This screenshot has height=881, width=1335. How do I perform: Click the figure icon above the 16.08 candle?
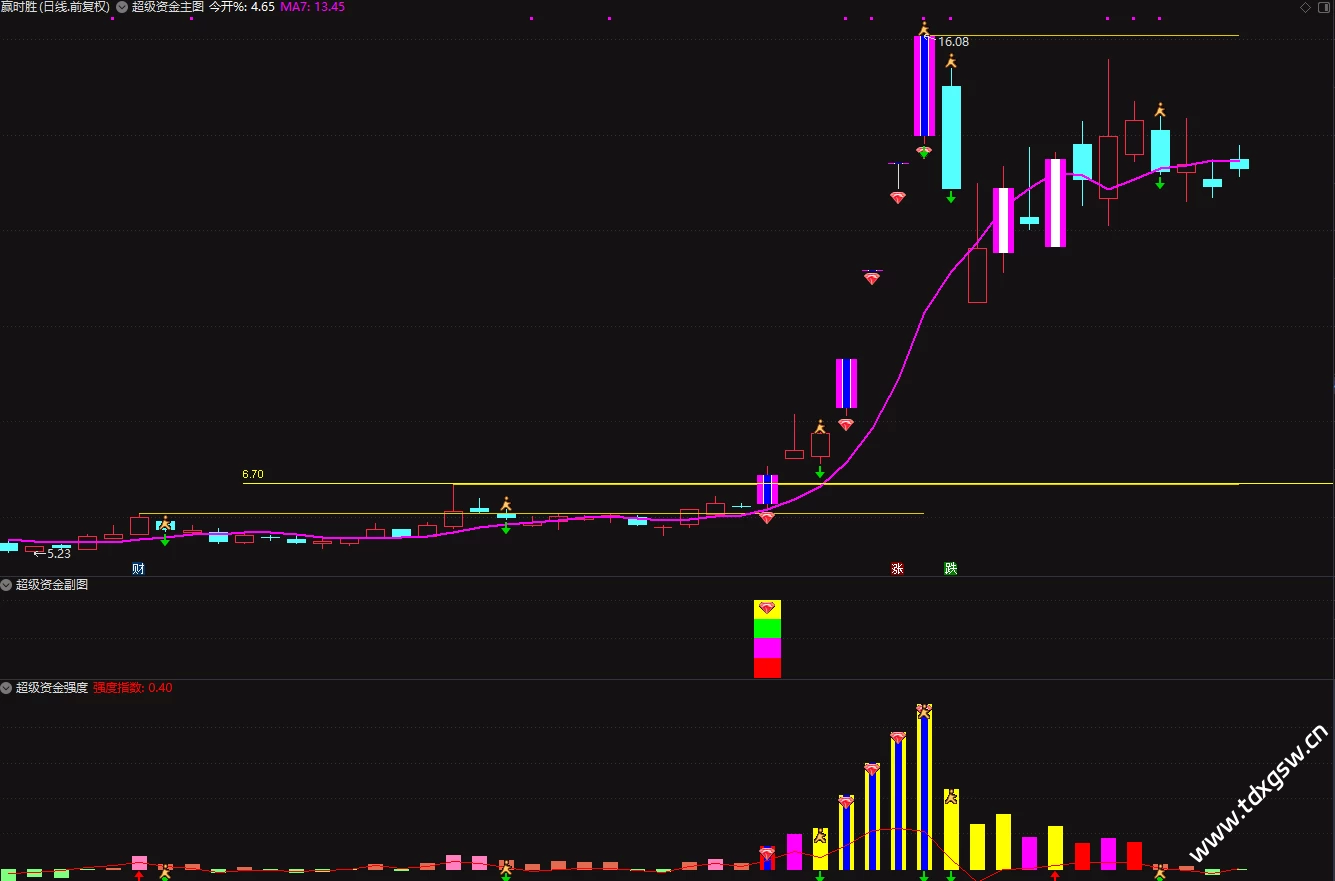(x=924, y=29)
